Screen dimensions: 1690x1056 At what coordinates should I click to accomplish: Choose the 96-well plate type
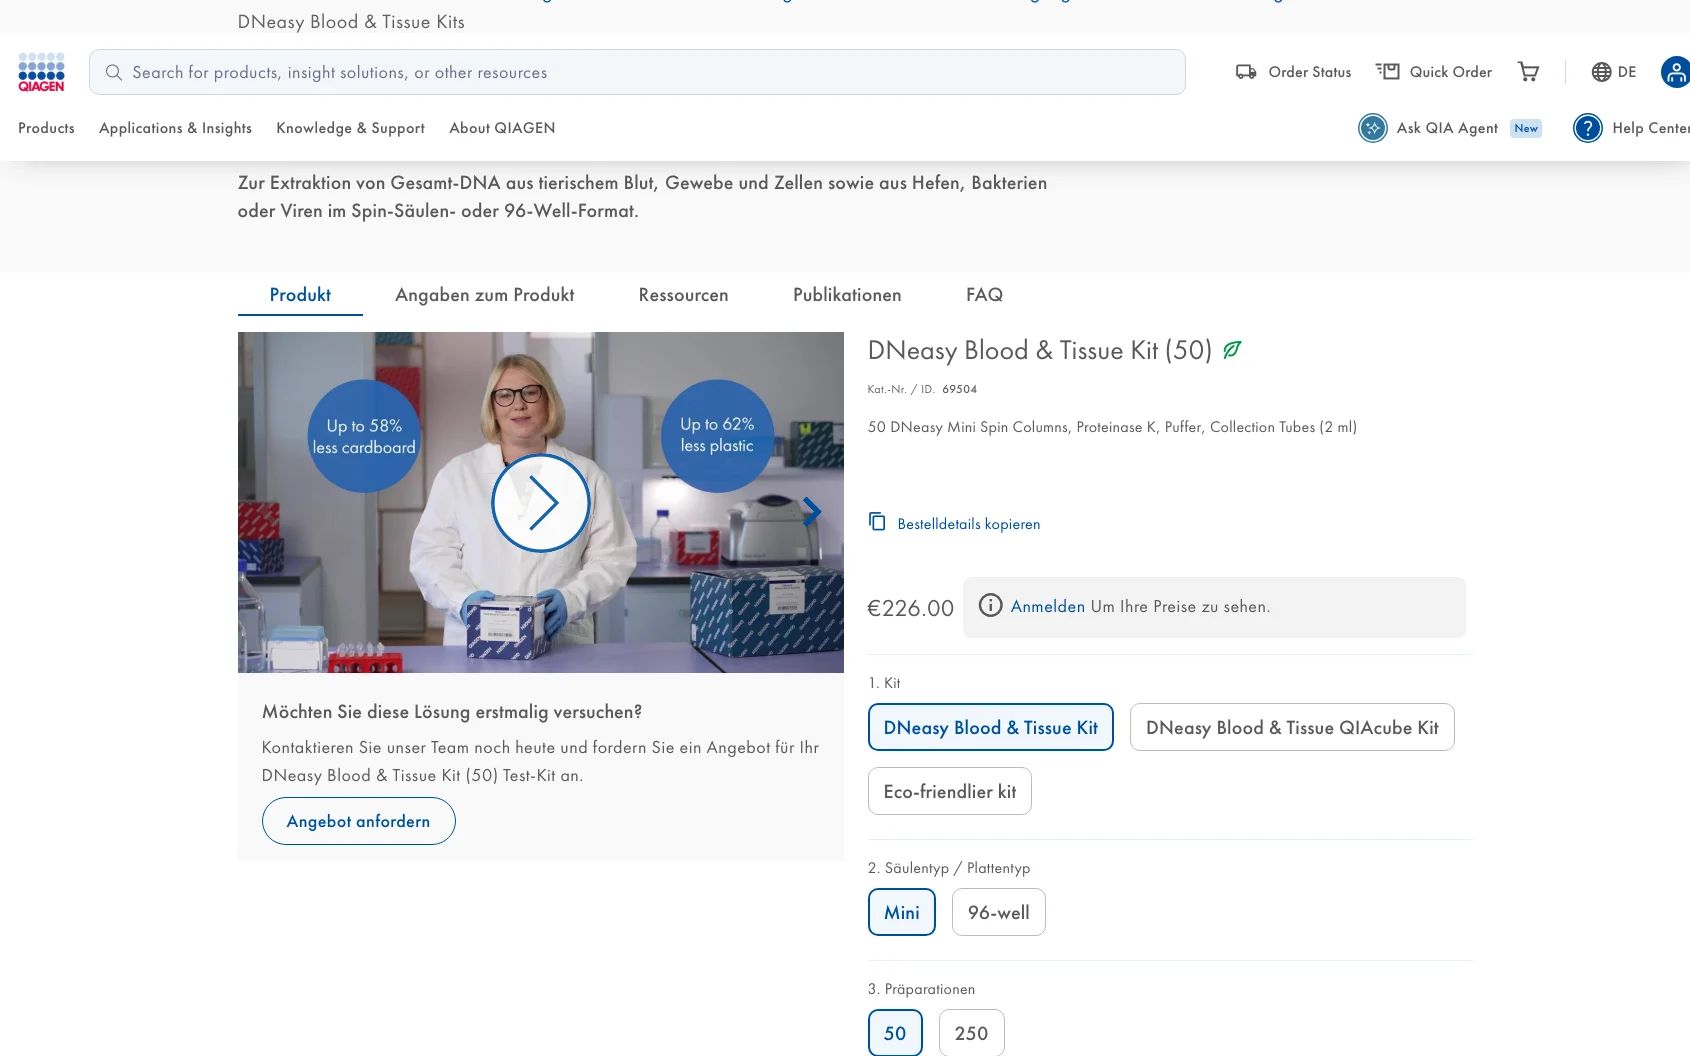[998, 912]
